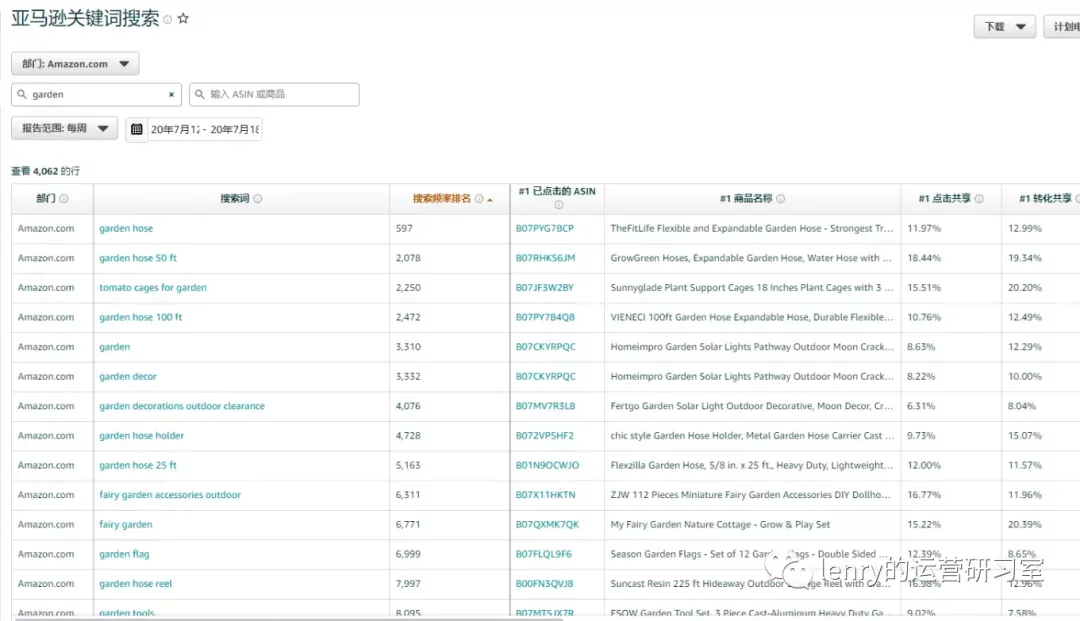Sort by 搜索频率排名 column header
The image size is (1080, 621).
tap(442, 198)
